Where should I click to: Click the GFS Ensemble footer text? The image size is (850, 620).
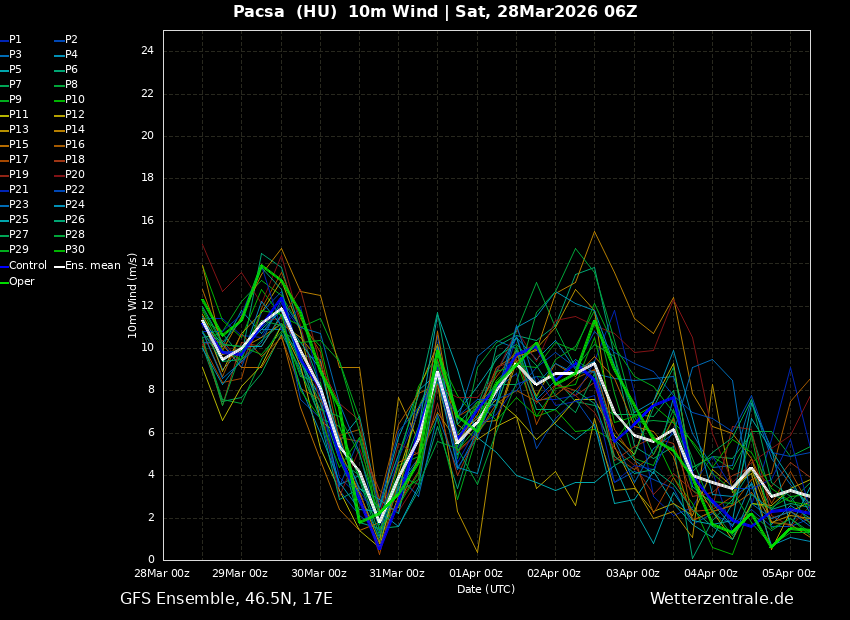226,599
